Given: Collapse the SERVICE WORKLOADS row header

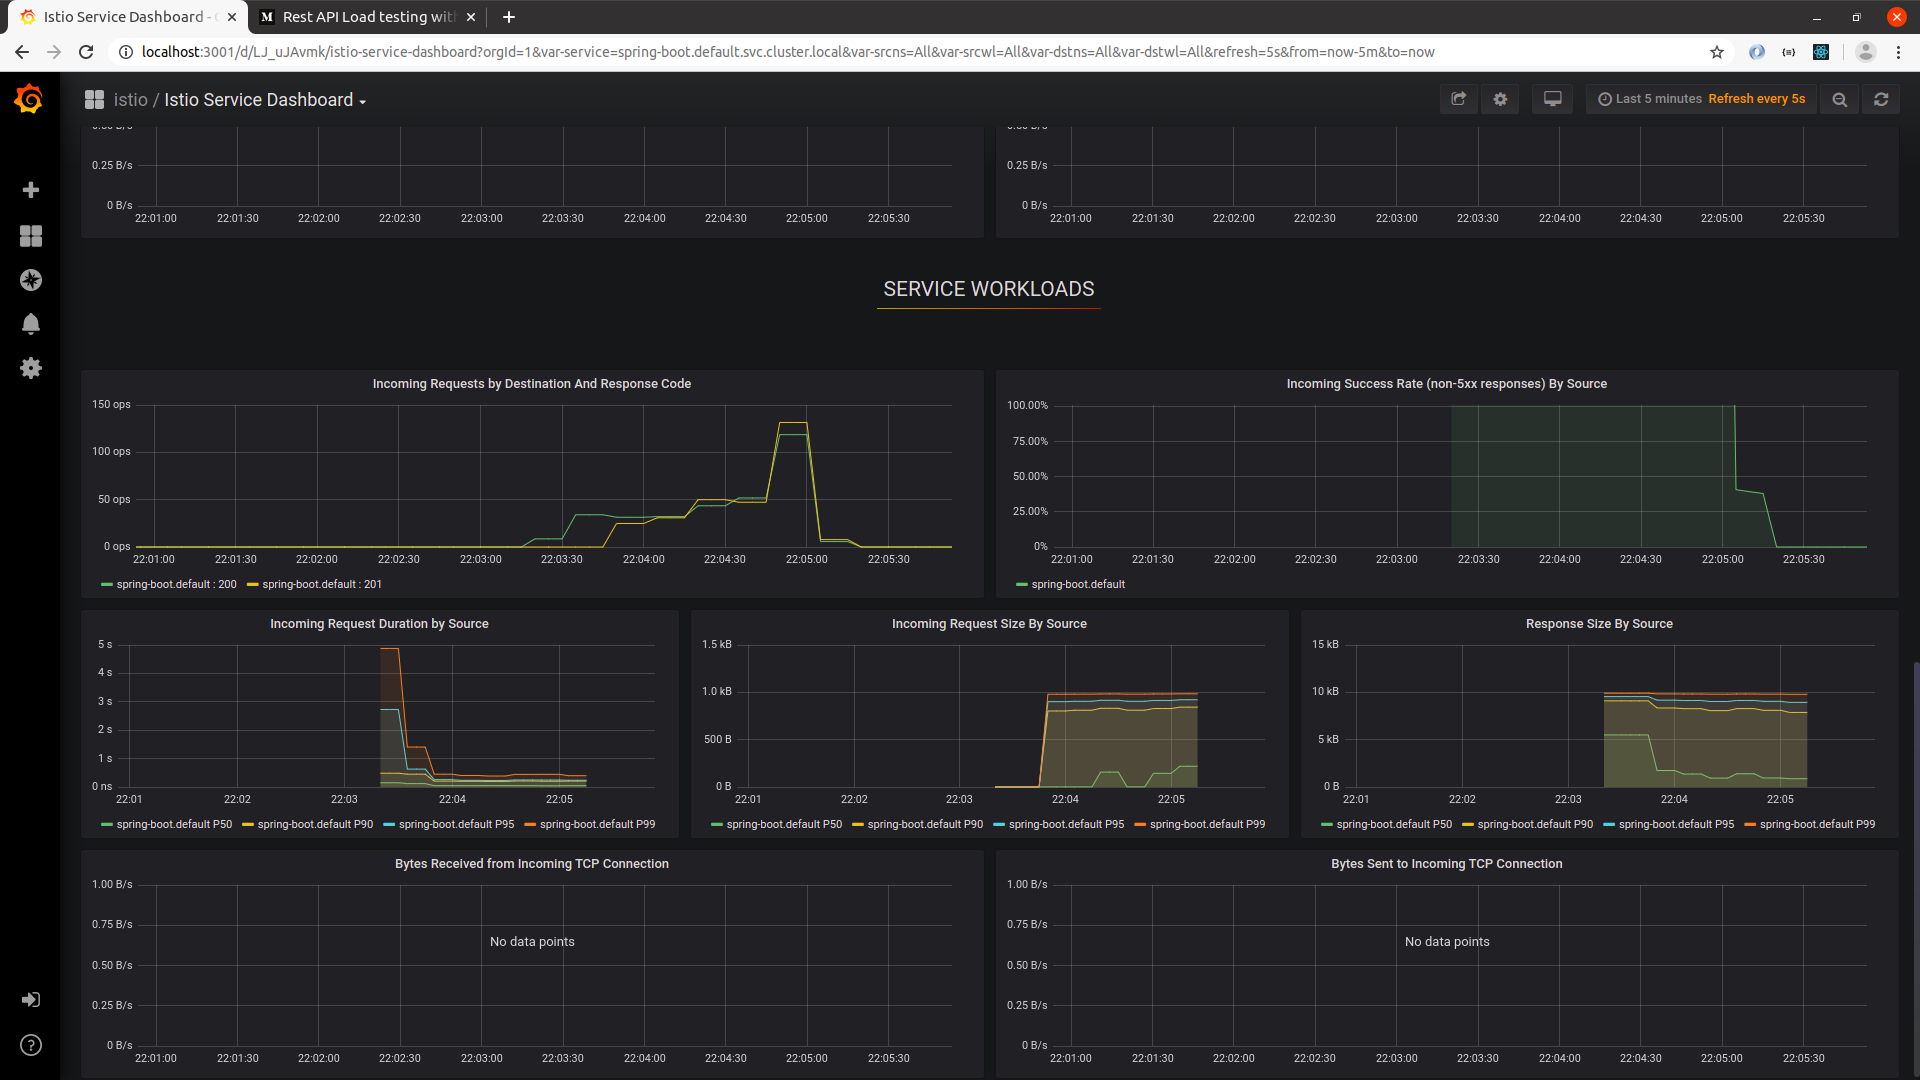Looking at the screenshot, I should (x=989, y=289).
